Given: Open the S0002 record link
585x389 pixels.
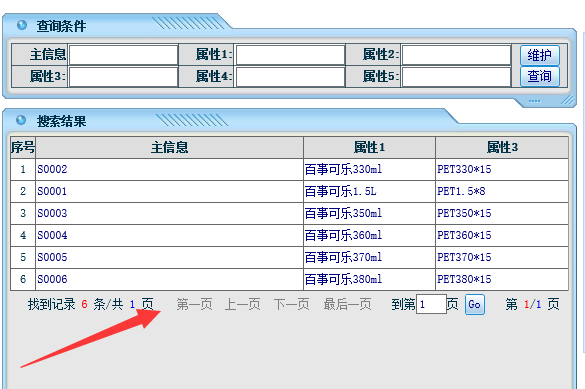Looking at the screenshot, I should coord(52,169).
